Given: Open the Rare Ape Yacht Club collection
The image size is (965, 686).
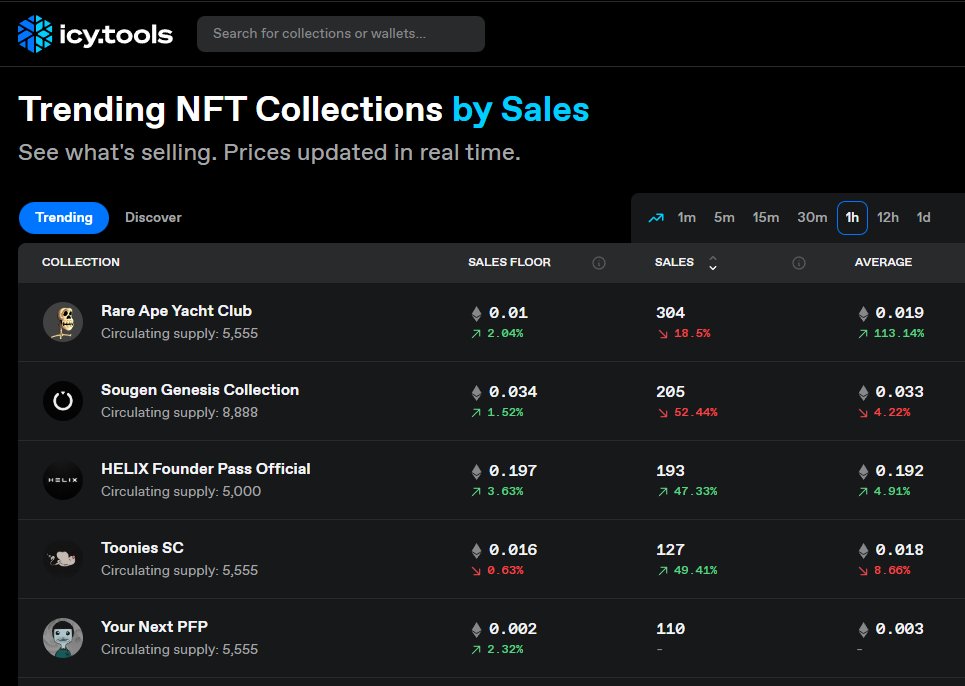Looking at the screenshot, I should click(x=176, y=311).
